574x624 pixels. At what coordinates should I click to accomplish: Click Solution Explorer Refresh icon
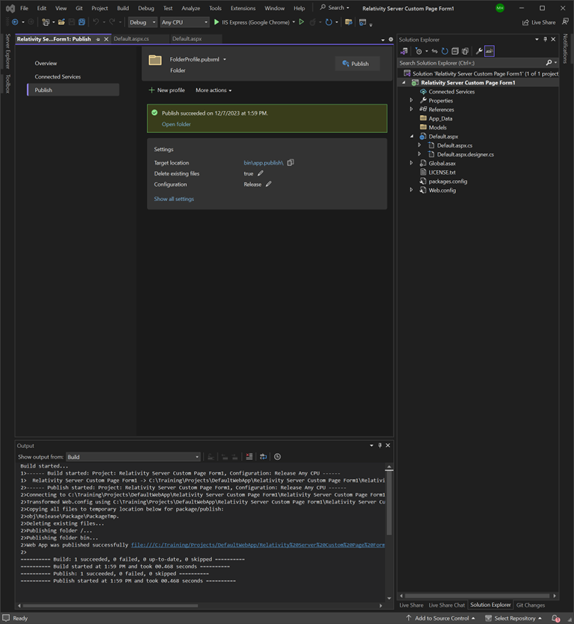pyautogui.click(x=445, y=51)
